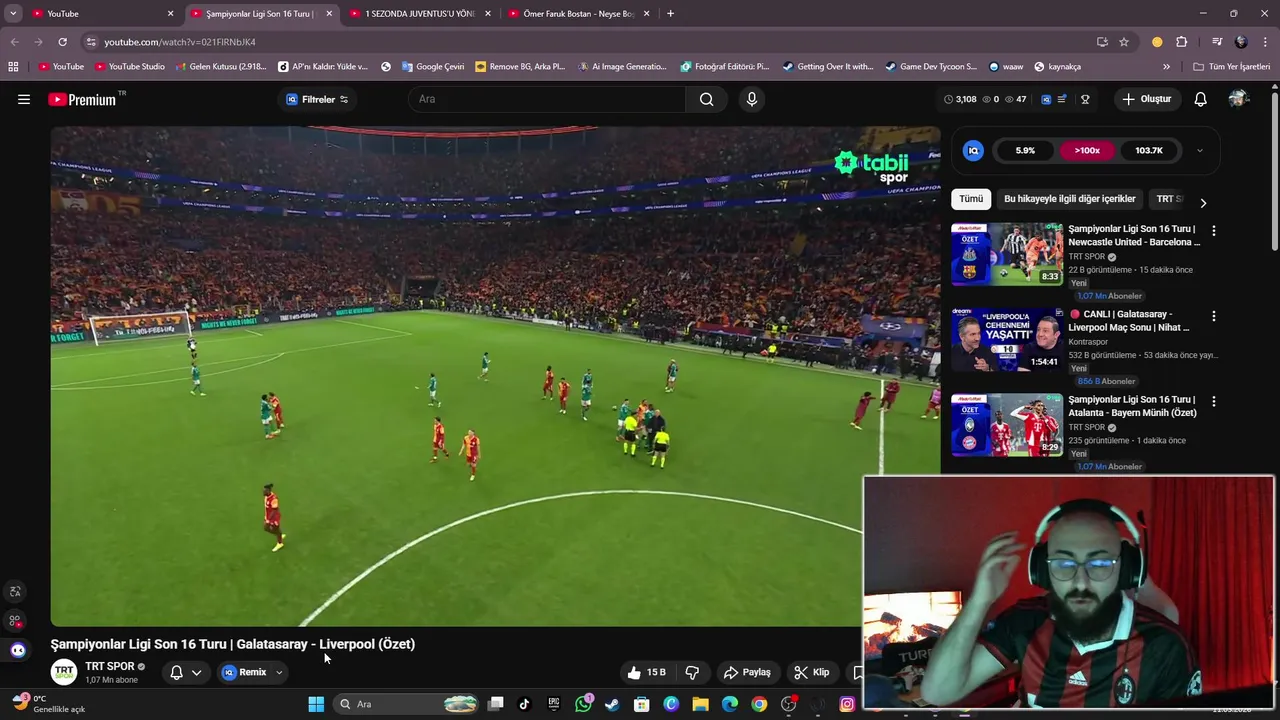The image size is (1280, 720).
Task: Click the Oluştur create button
Action: tap(1146, 99)
